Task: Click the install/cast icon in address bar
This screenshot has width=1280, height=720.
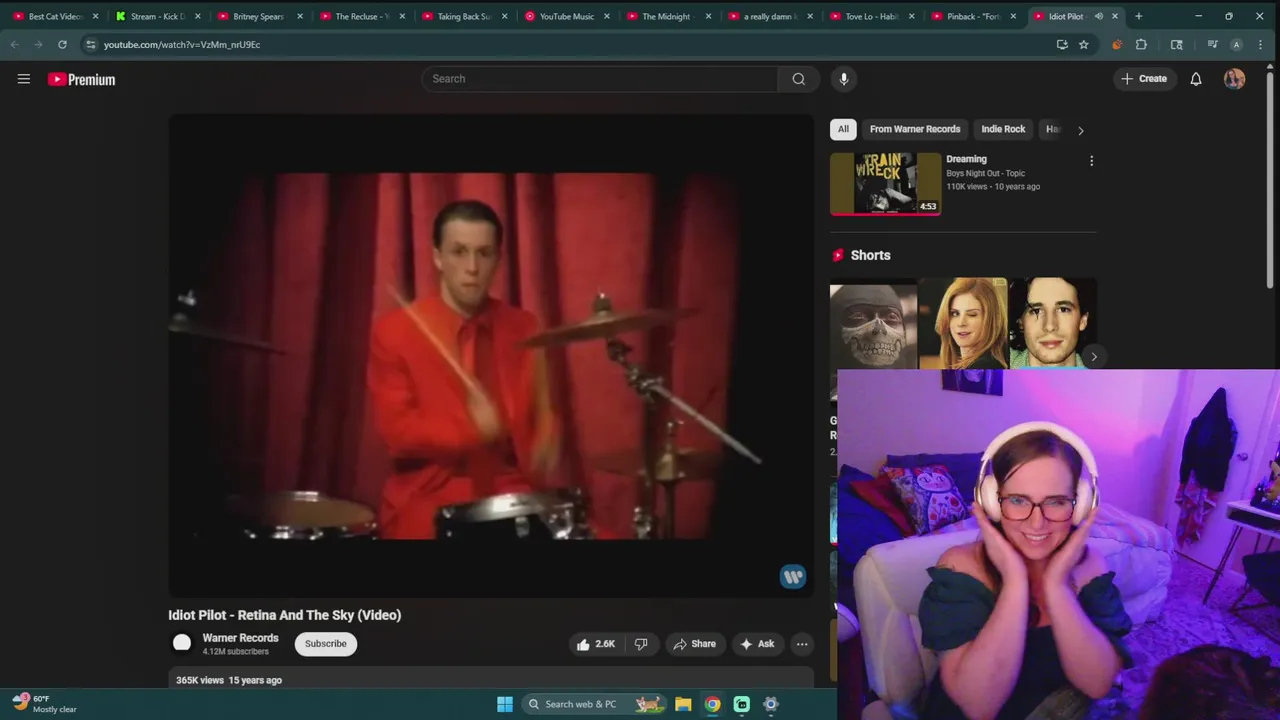Action: 1062,44
